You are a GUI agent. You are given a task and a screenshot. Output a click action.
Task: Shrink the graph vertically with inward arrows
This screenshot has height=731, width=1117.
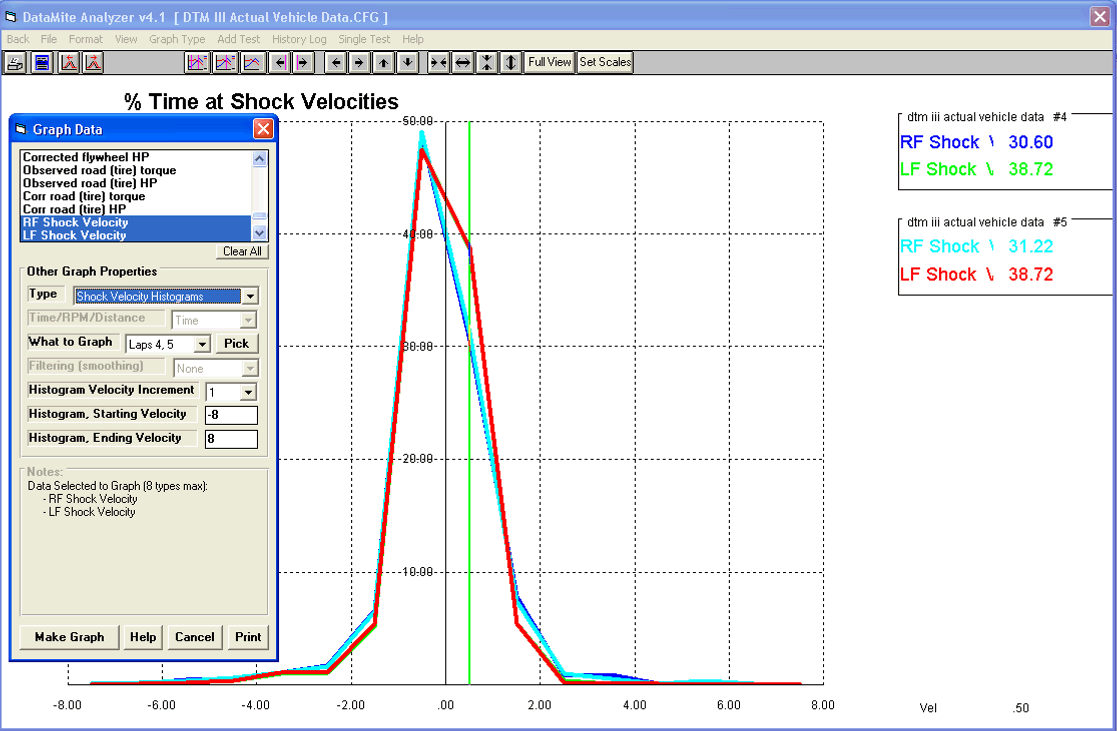pos(487,63)
